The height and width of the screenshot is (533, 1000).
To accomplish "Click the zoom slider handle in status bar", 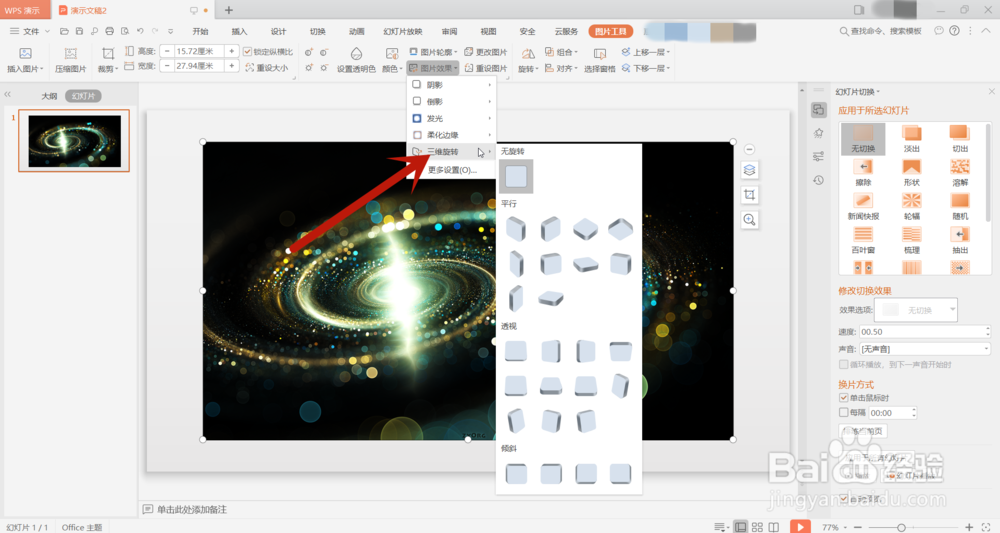I will click(x=901, y=527).
